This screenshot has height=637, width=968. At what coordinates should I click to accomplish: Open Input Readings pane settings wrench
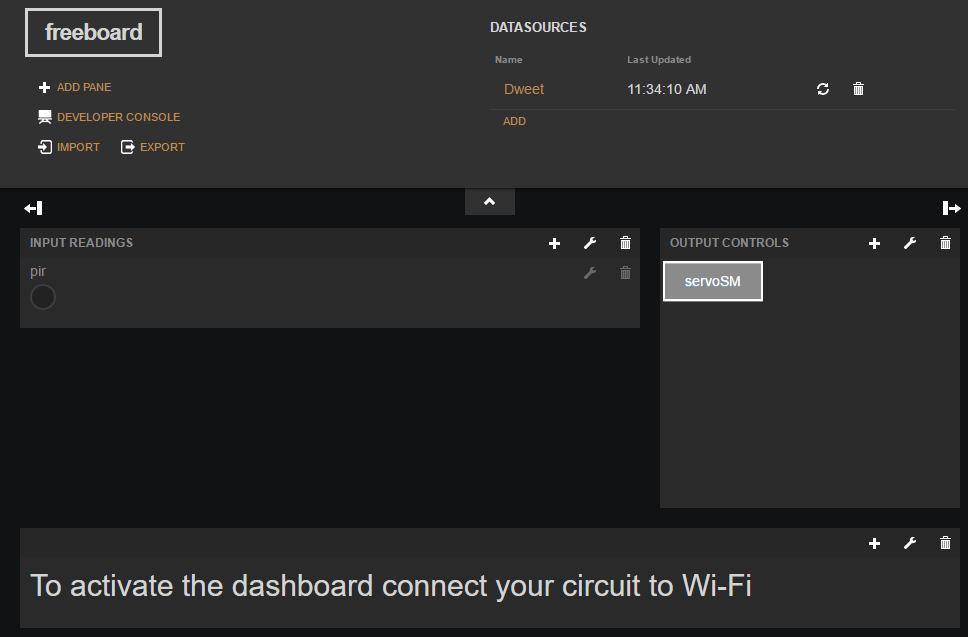pos(590,243)
